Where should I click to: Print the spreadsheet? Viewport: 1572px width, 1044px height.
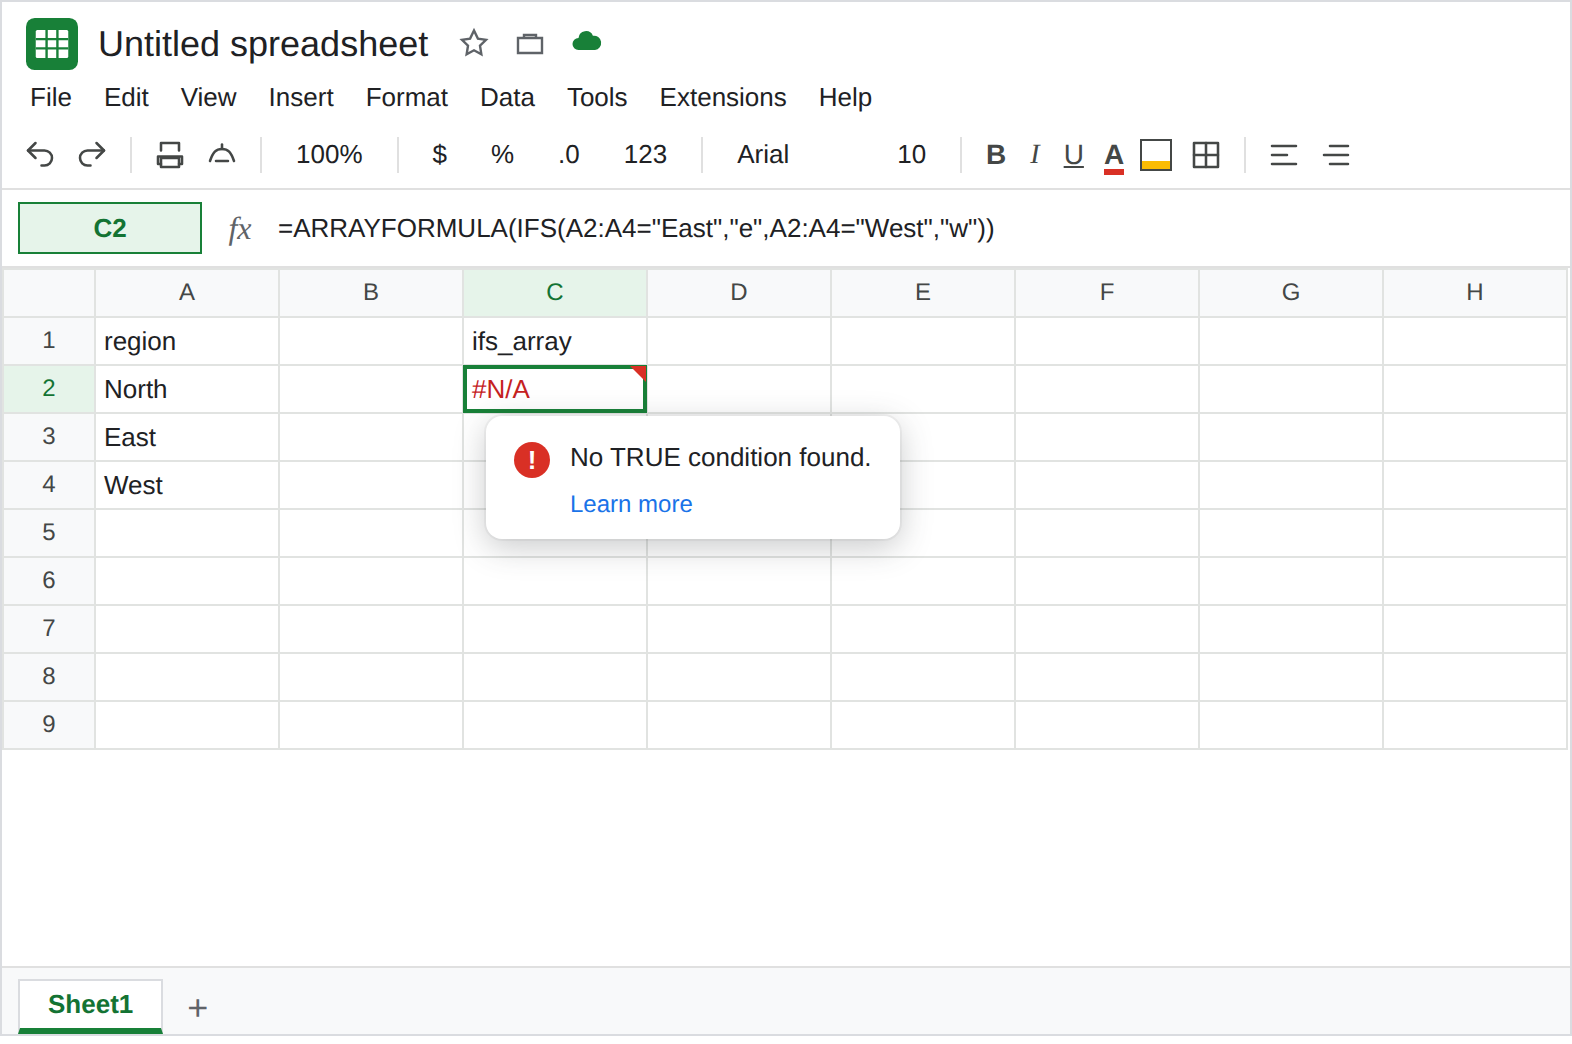coord(170,155)
